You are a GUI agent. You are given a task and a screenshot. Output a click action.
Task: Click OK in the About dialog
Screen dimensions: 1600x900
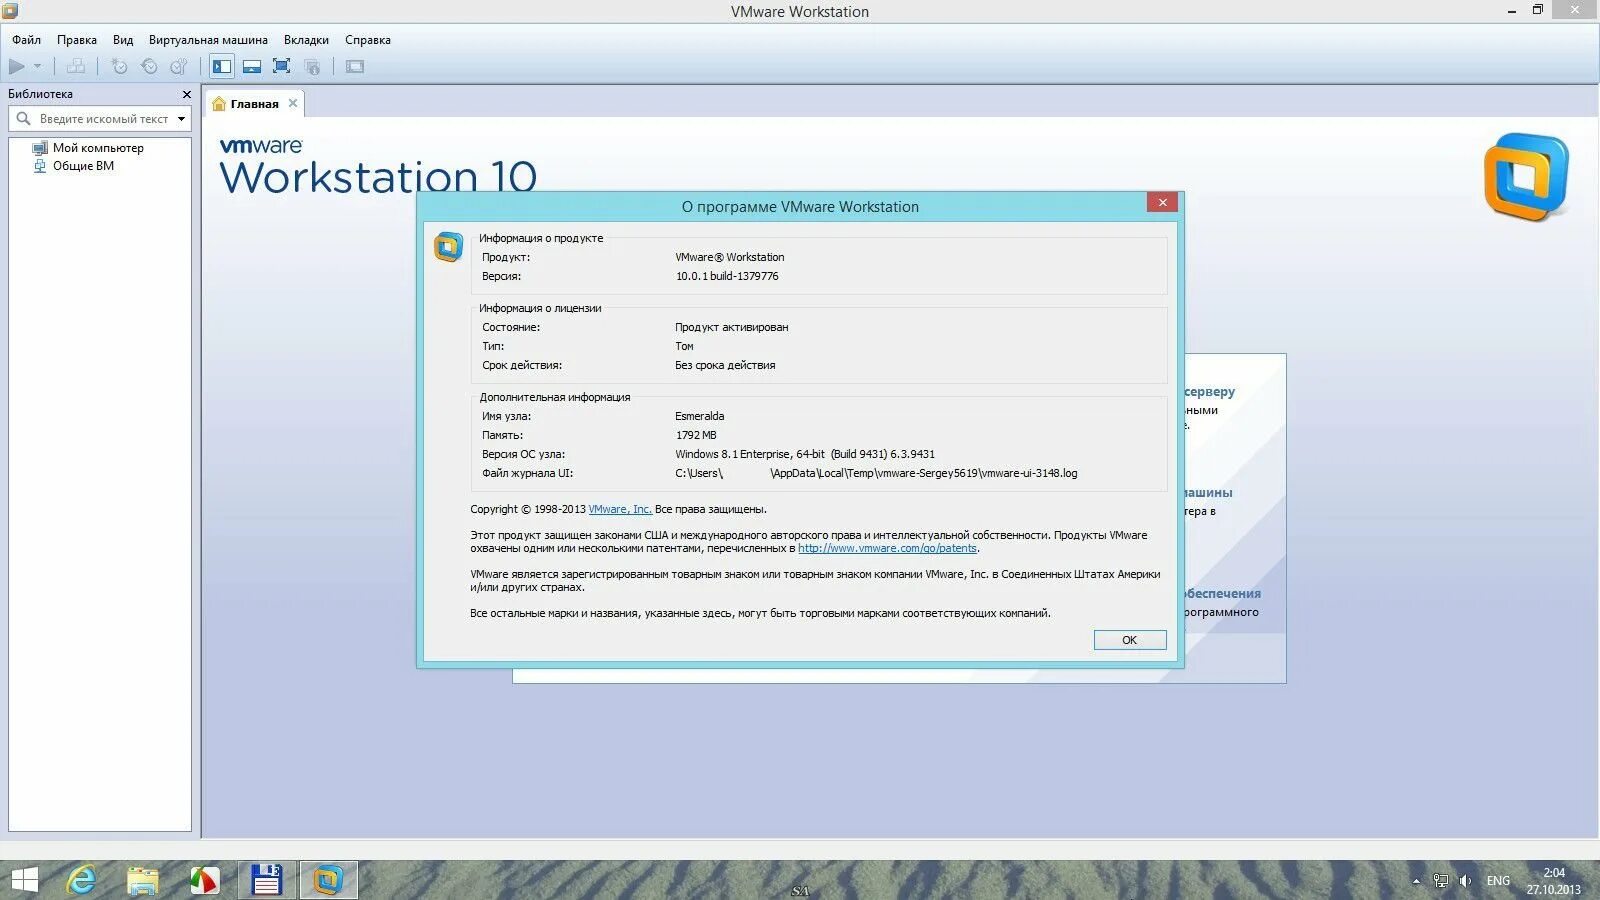[1130, 640]
